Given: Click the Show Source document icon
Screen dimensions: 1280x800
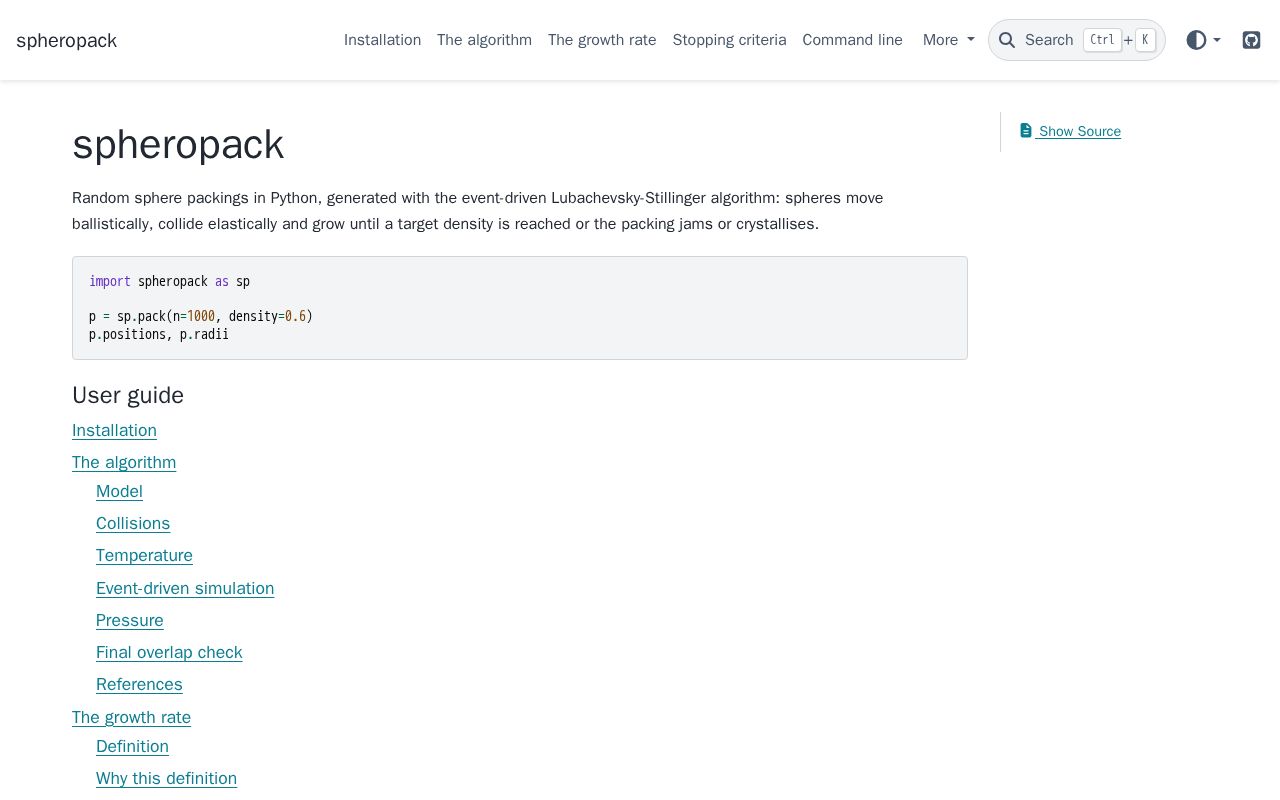Looking at the screenshot, I should [x=1026, y=131].
